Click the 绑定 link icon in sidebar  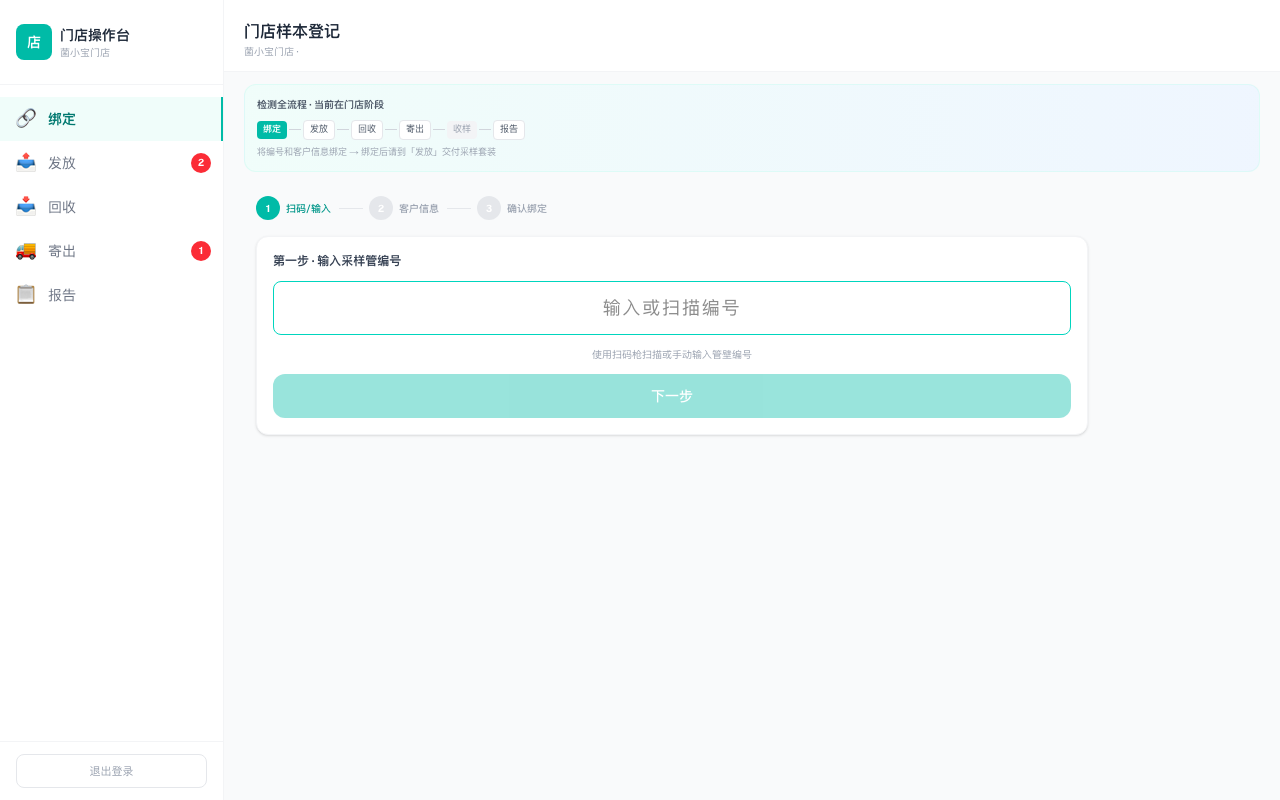(x=26, y=119)
